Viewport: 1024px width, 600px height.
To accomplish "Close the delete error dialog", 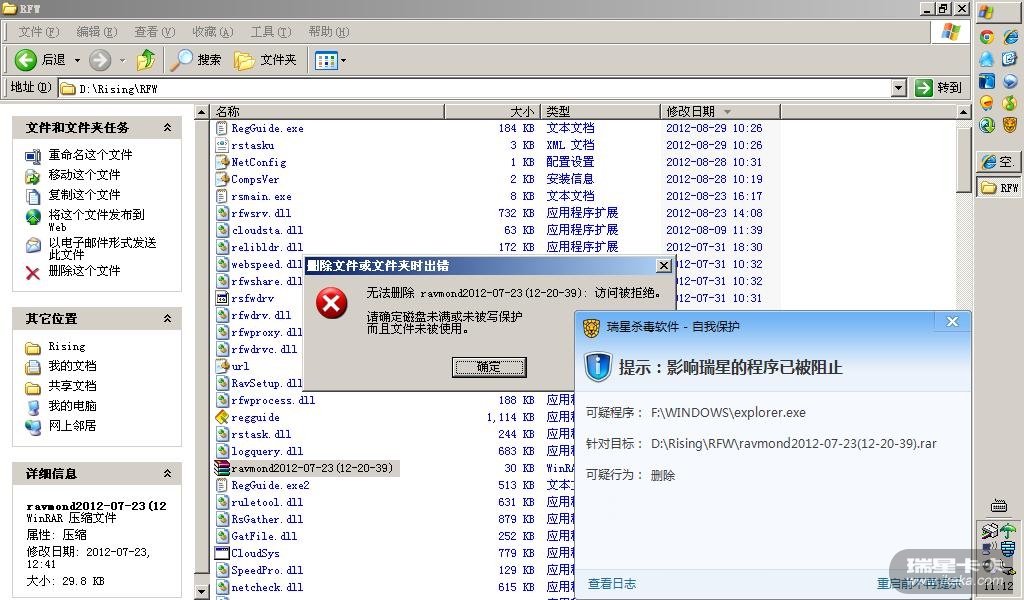I will click(x=664, y=266).
